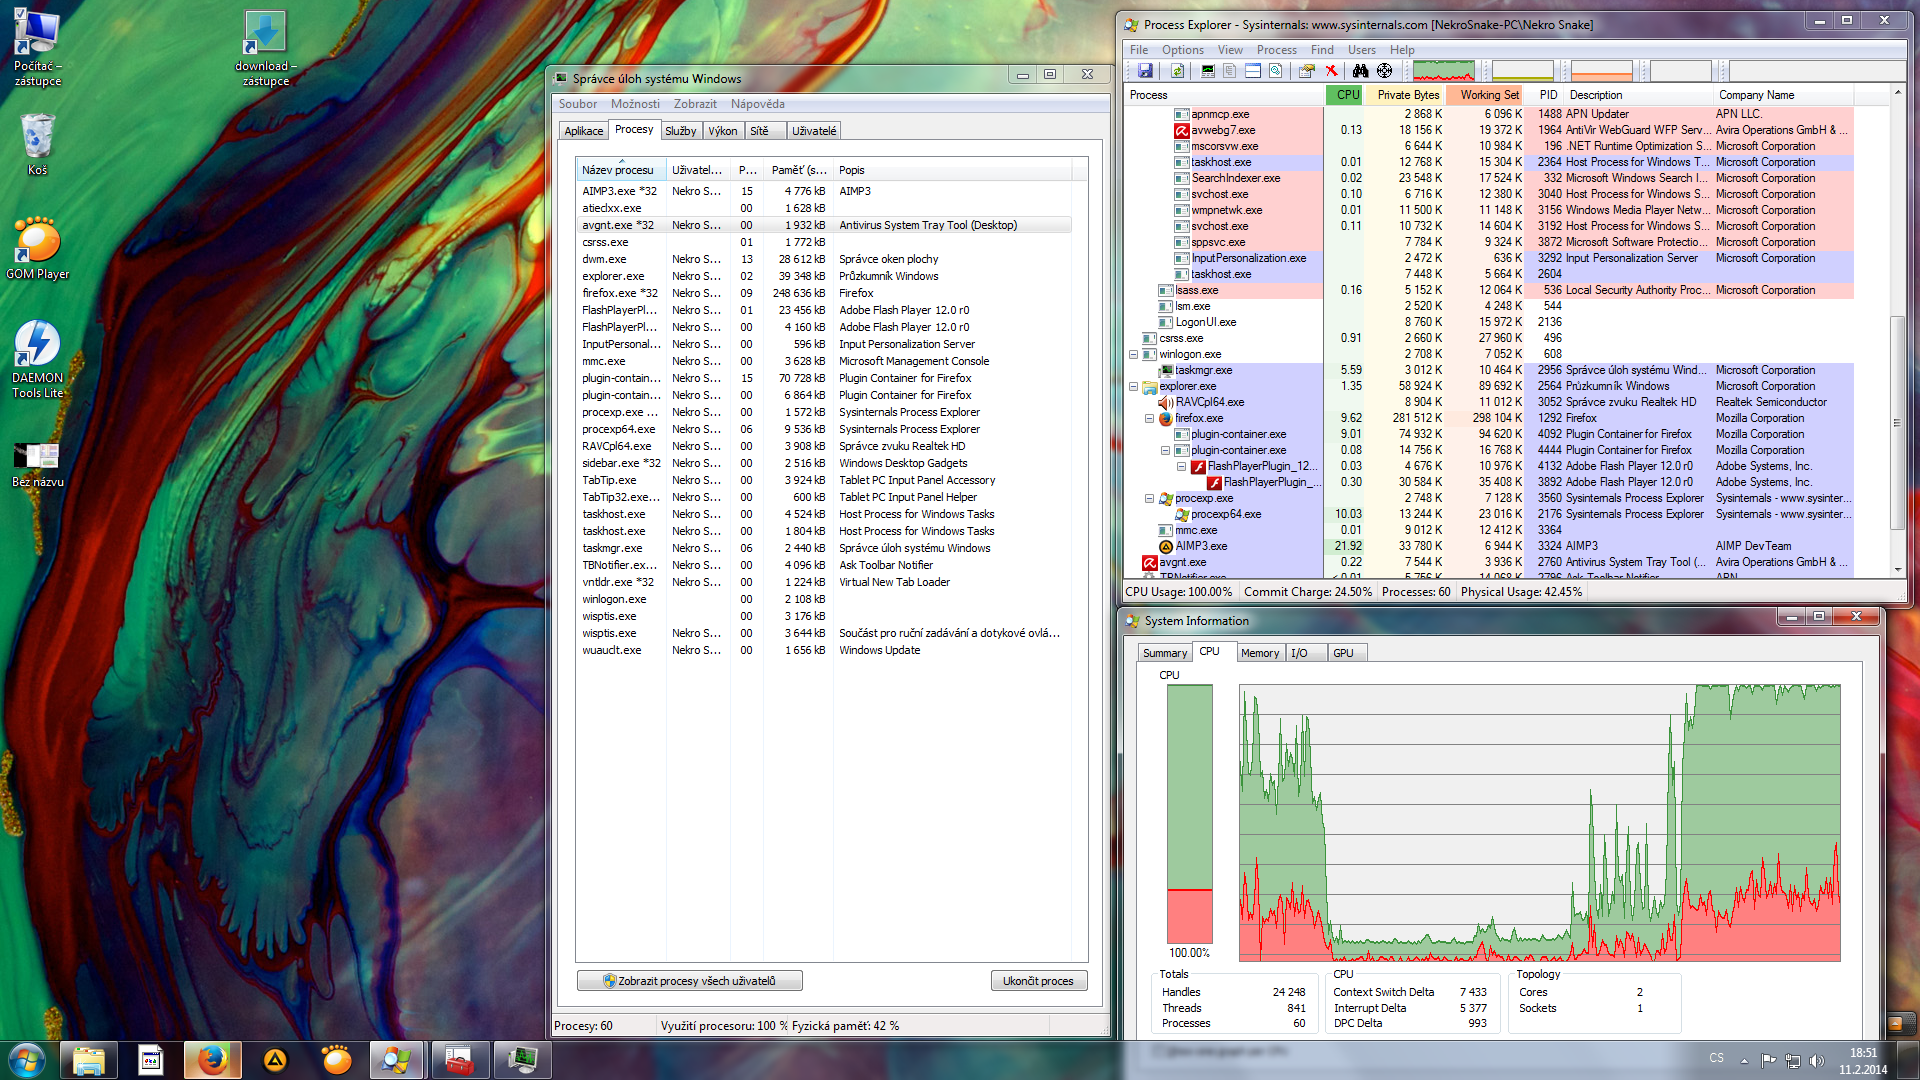Click the Refresh Now icon in Process Explorer

[x=1177, y=71]
